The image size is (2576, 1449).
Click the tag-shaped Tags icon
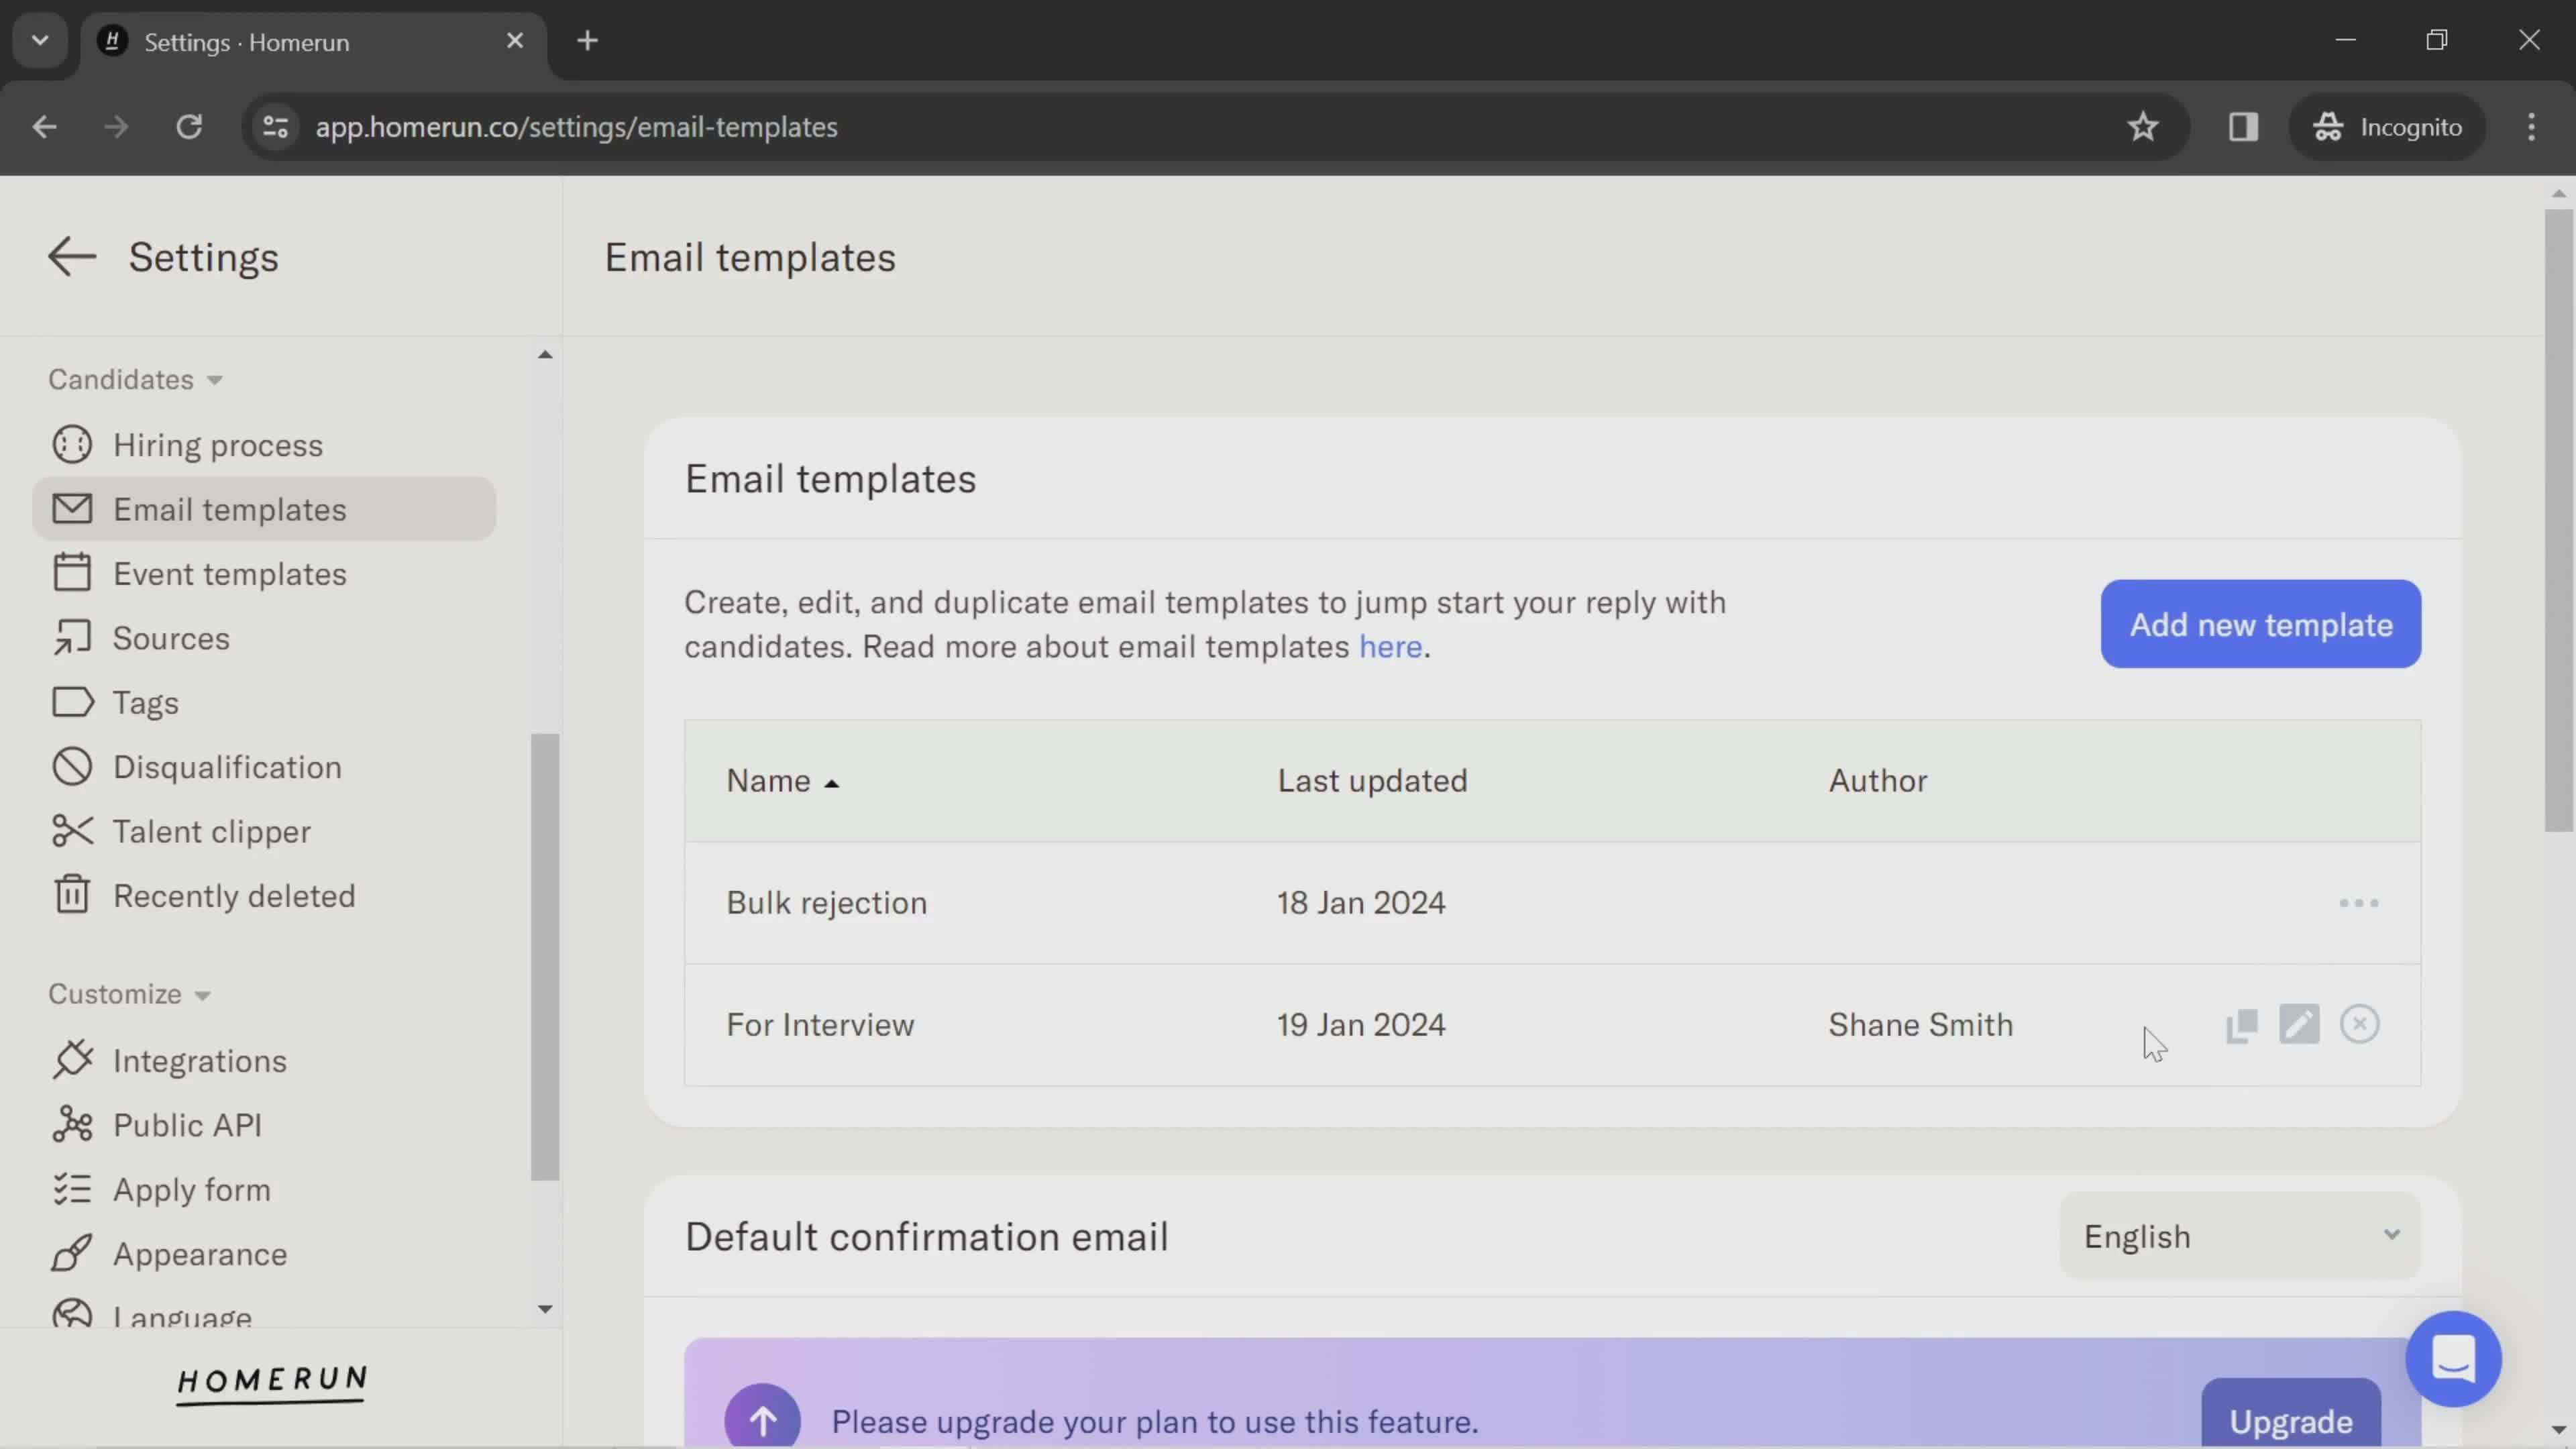(72, 702)
